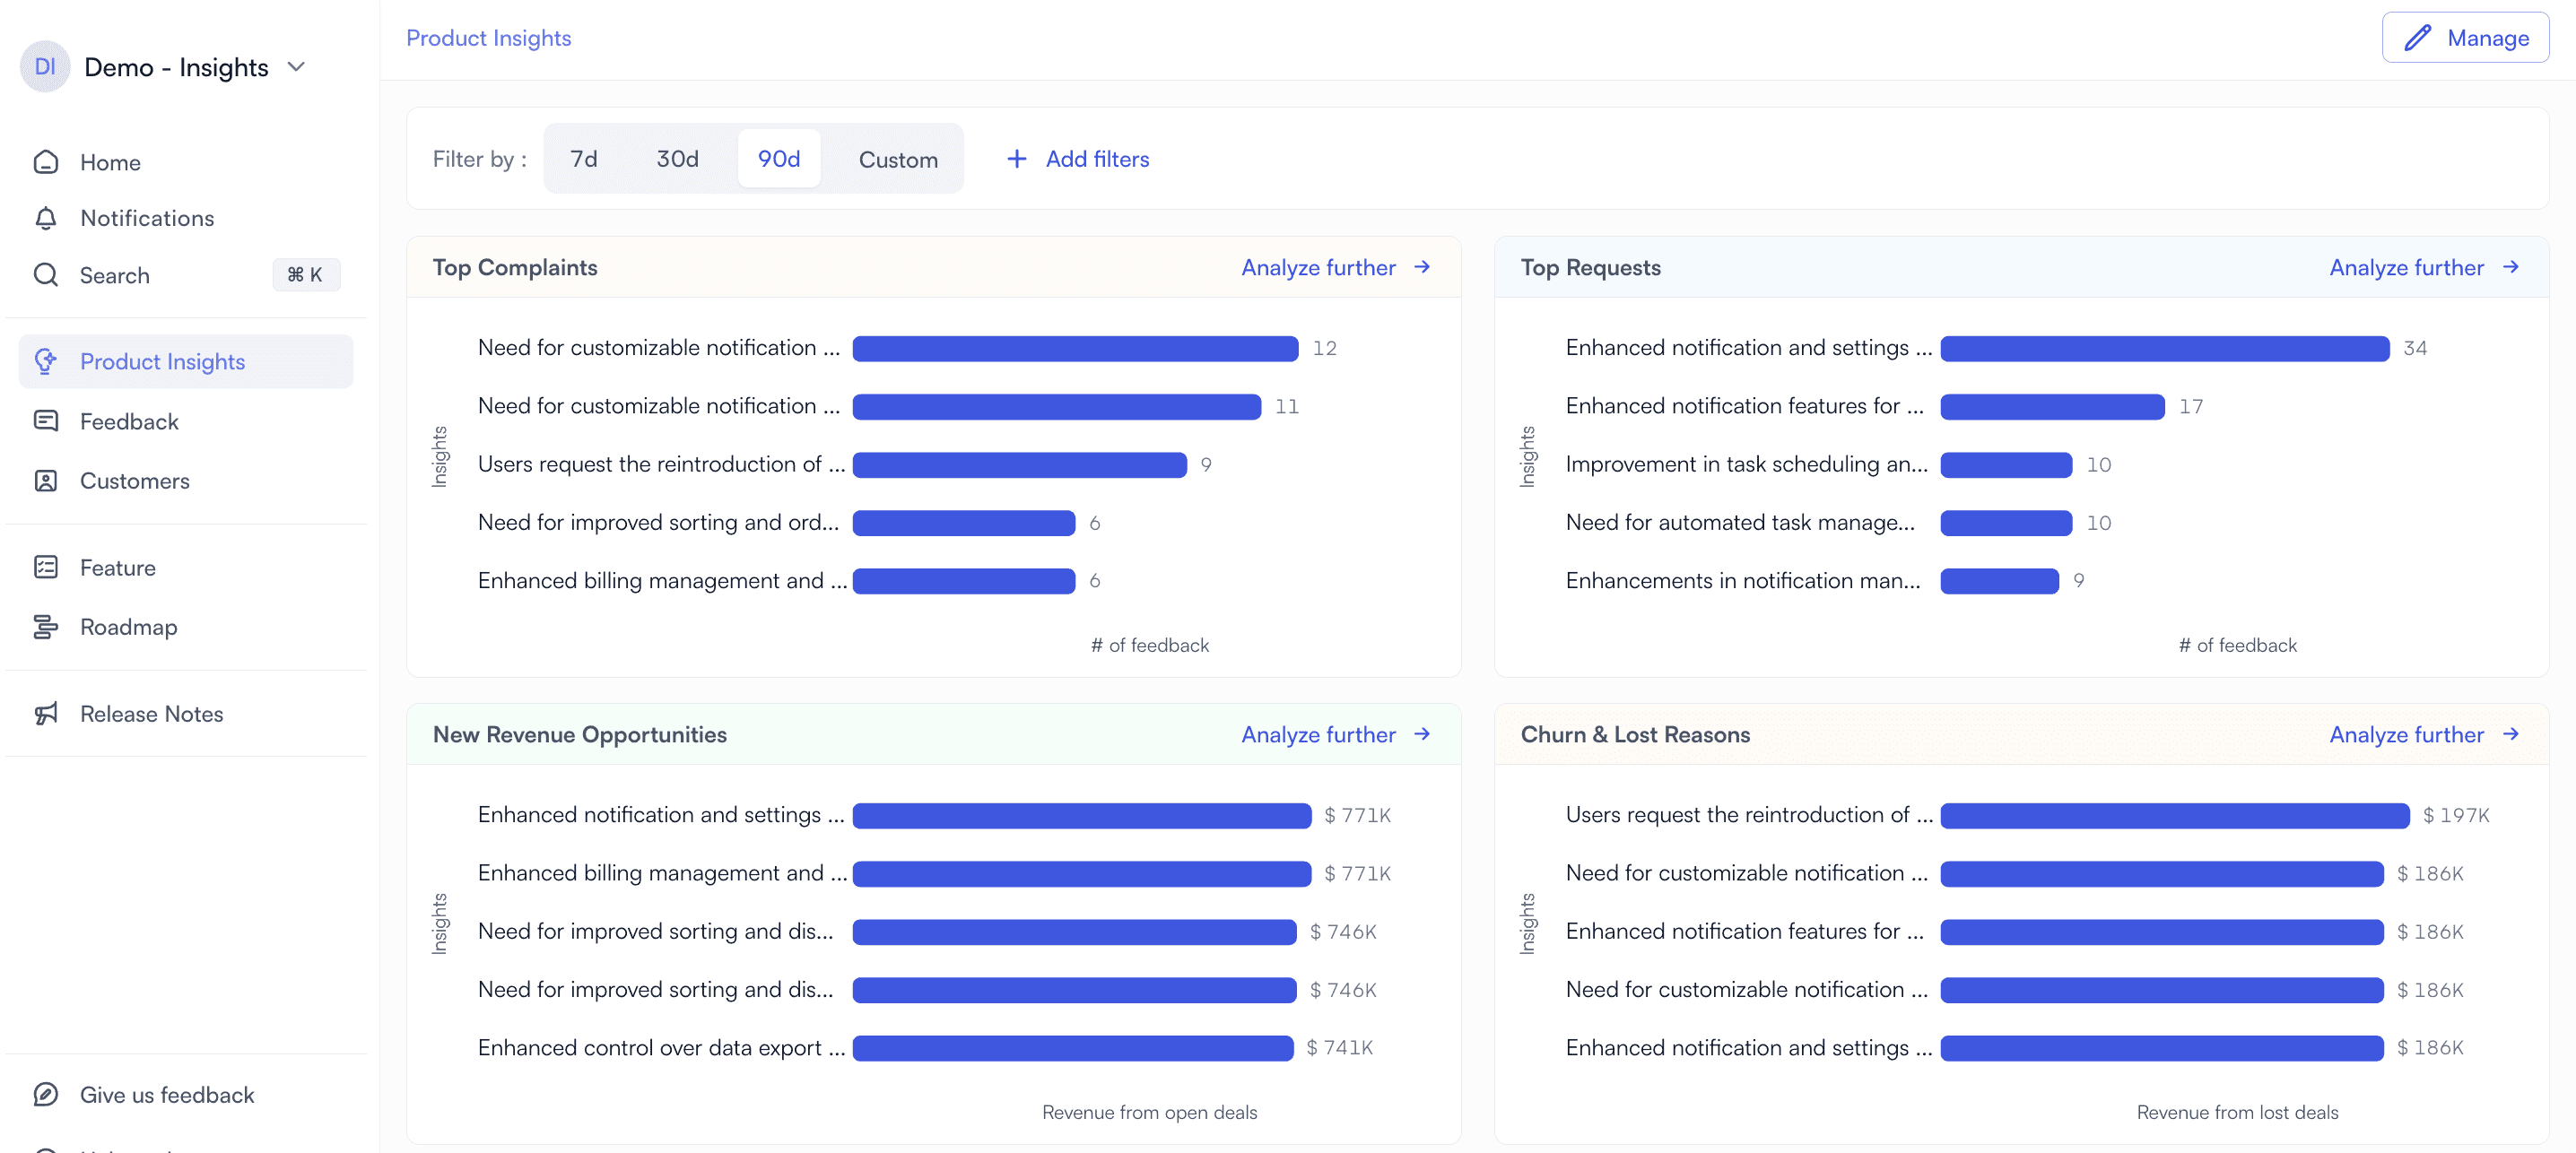The width and height of the screenshot is (2576, 1153).
Task: Click arrow icon in New Revenue Opportunities header
Action: pyautogui.click(x=1422, y=734)
